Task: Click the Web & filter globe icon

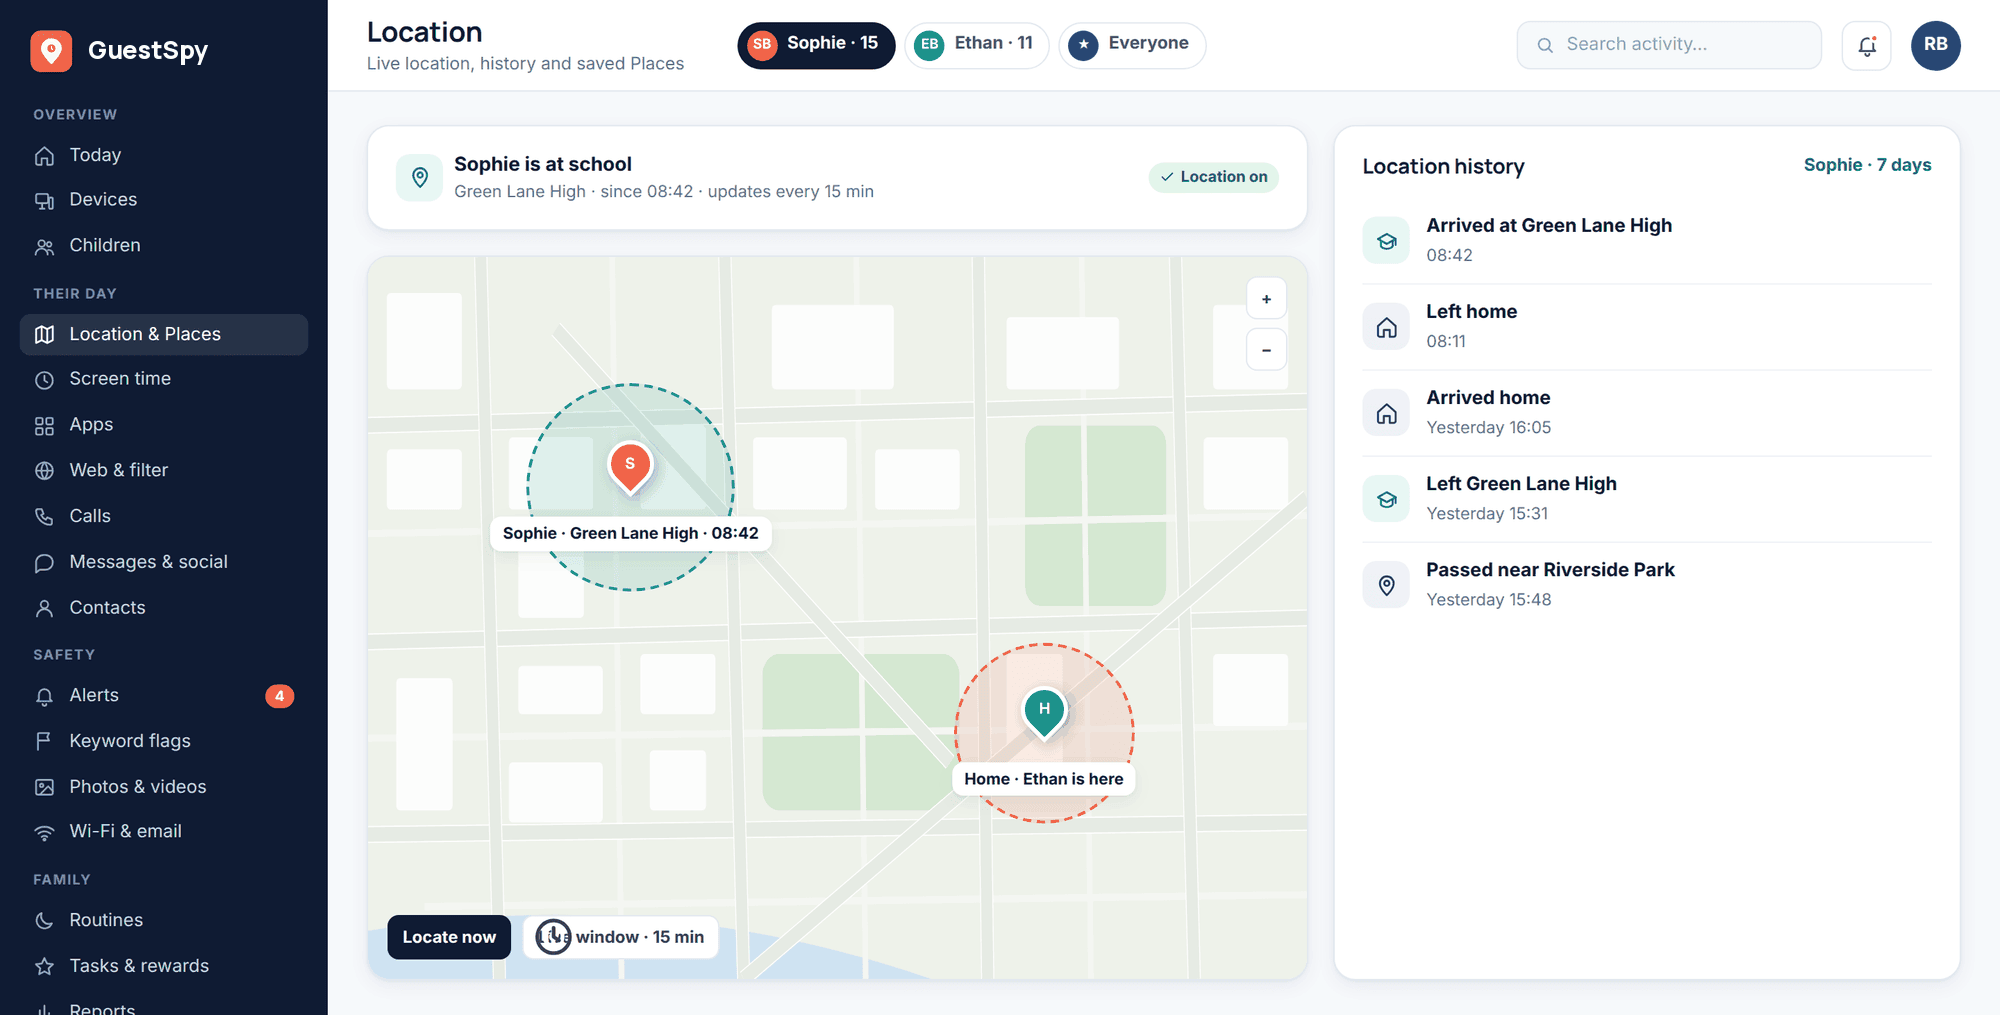Action: [x=44, y=471]
